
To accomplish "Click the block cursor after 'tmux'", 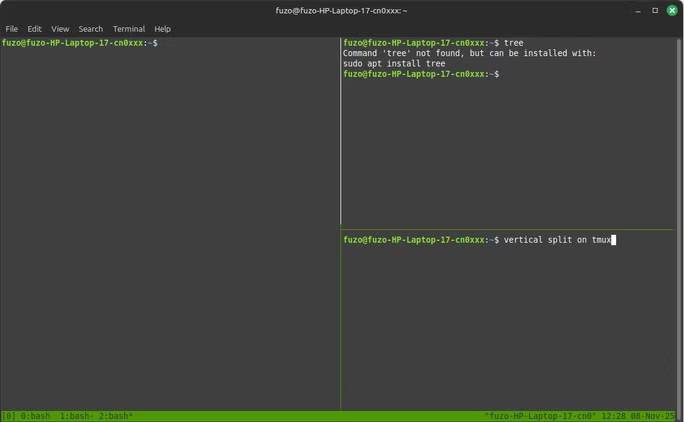I will coord(613,240).
